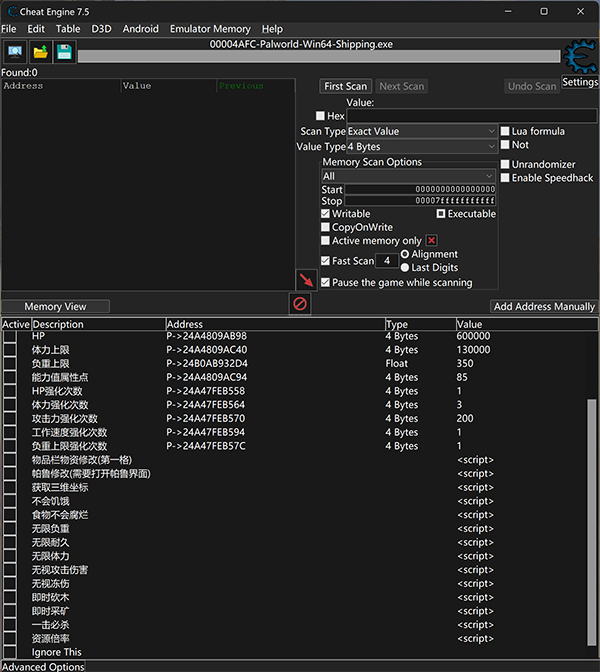Click the scan Value input field
This screenshot has height=672, width=600.
coord(471,116)
